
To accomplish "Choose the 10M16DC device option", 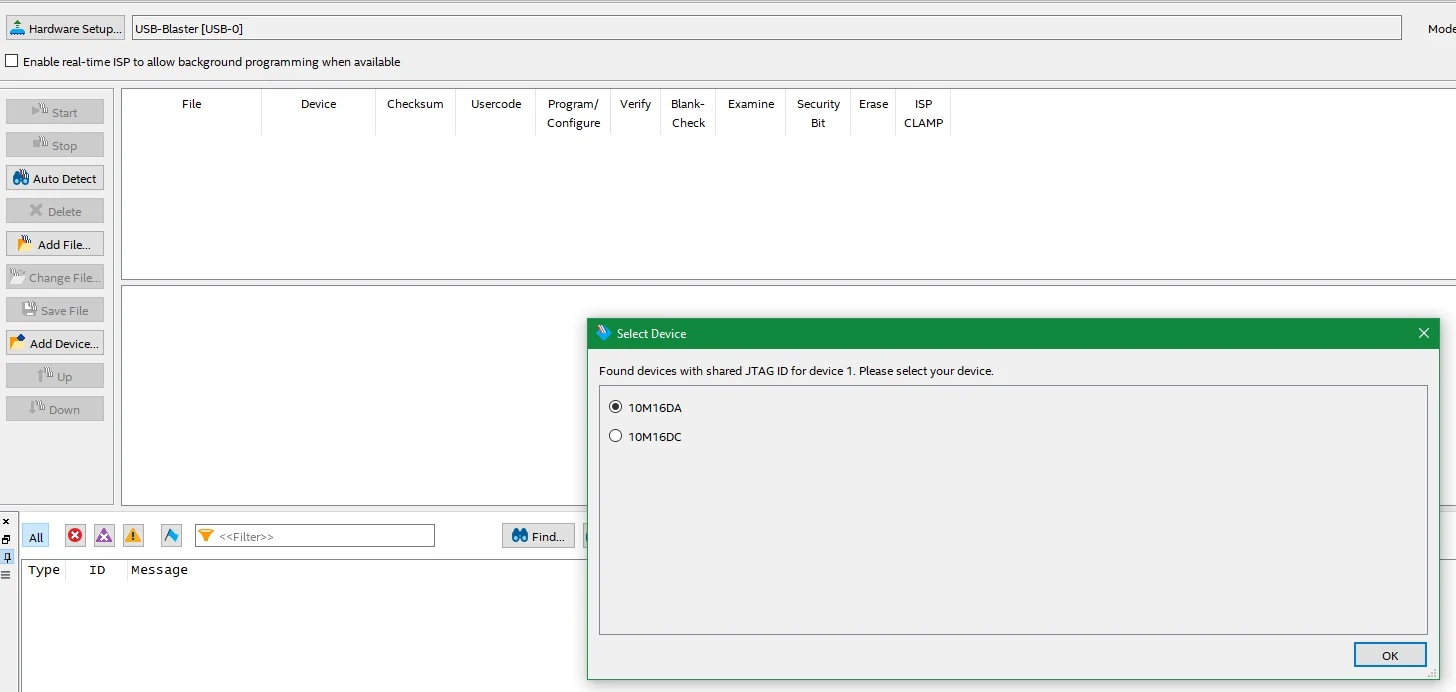I will coord(616,436).
